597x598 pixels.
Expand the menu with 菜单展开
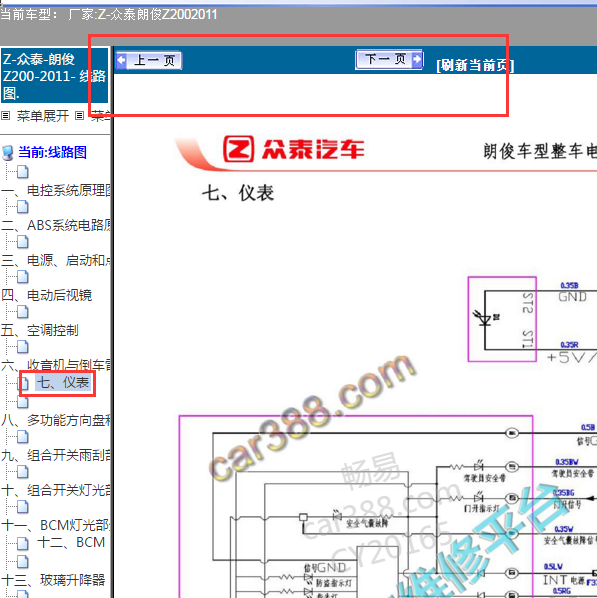(x=43, y=116)
